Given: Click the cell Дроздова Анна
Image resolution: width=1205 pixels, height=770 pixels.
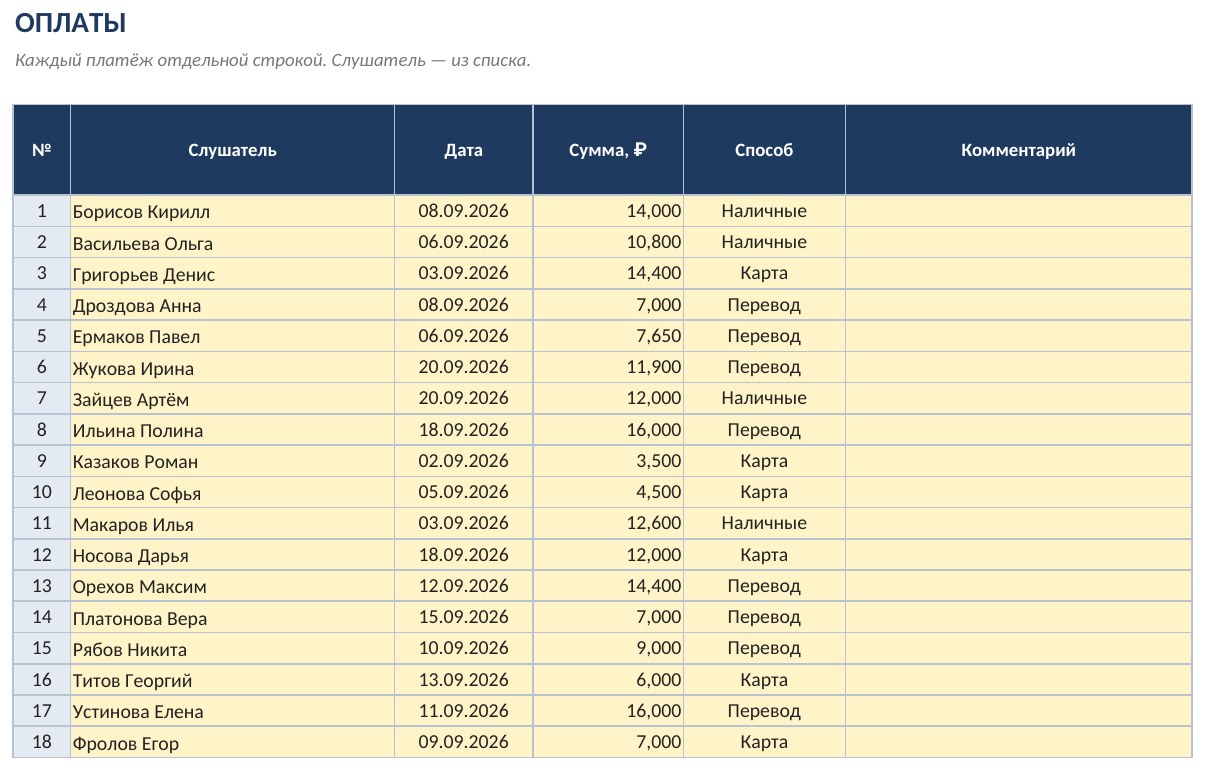Looking at the screenshot, I should (232, 305).
